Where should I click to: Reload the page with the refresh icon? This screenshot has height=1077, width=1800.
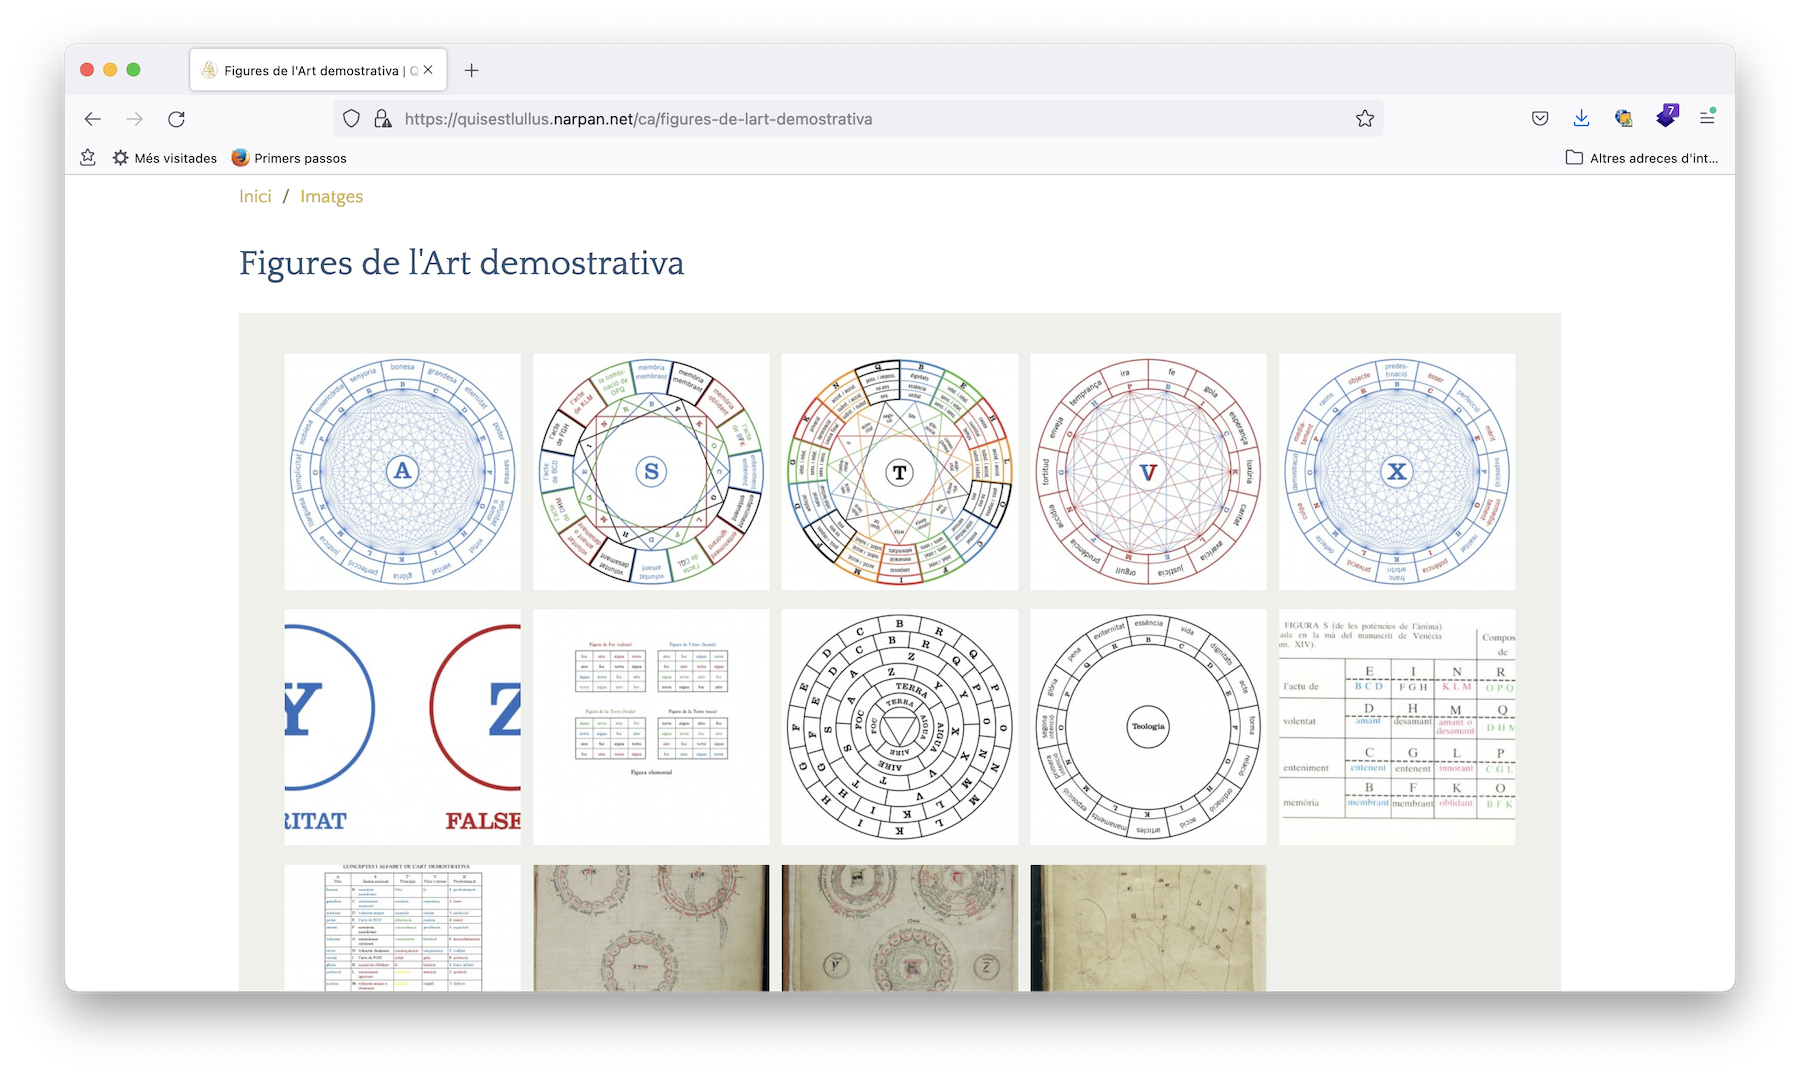pyautogui.click(x=176, y=119)
